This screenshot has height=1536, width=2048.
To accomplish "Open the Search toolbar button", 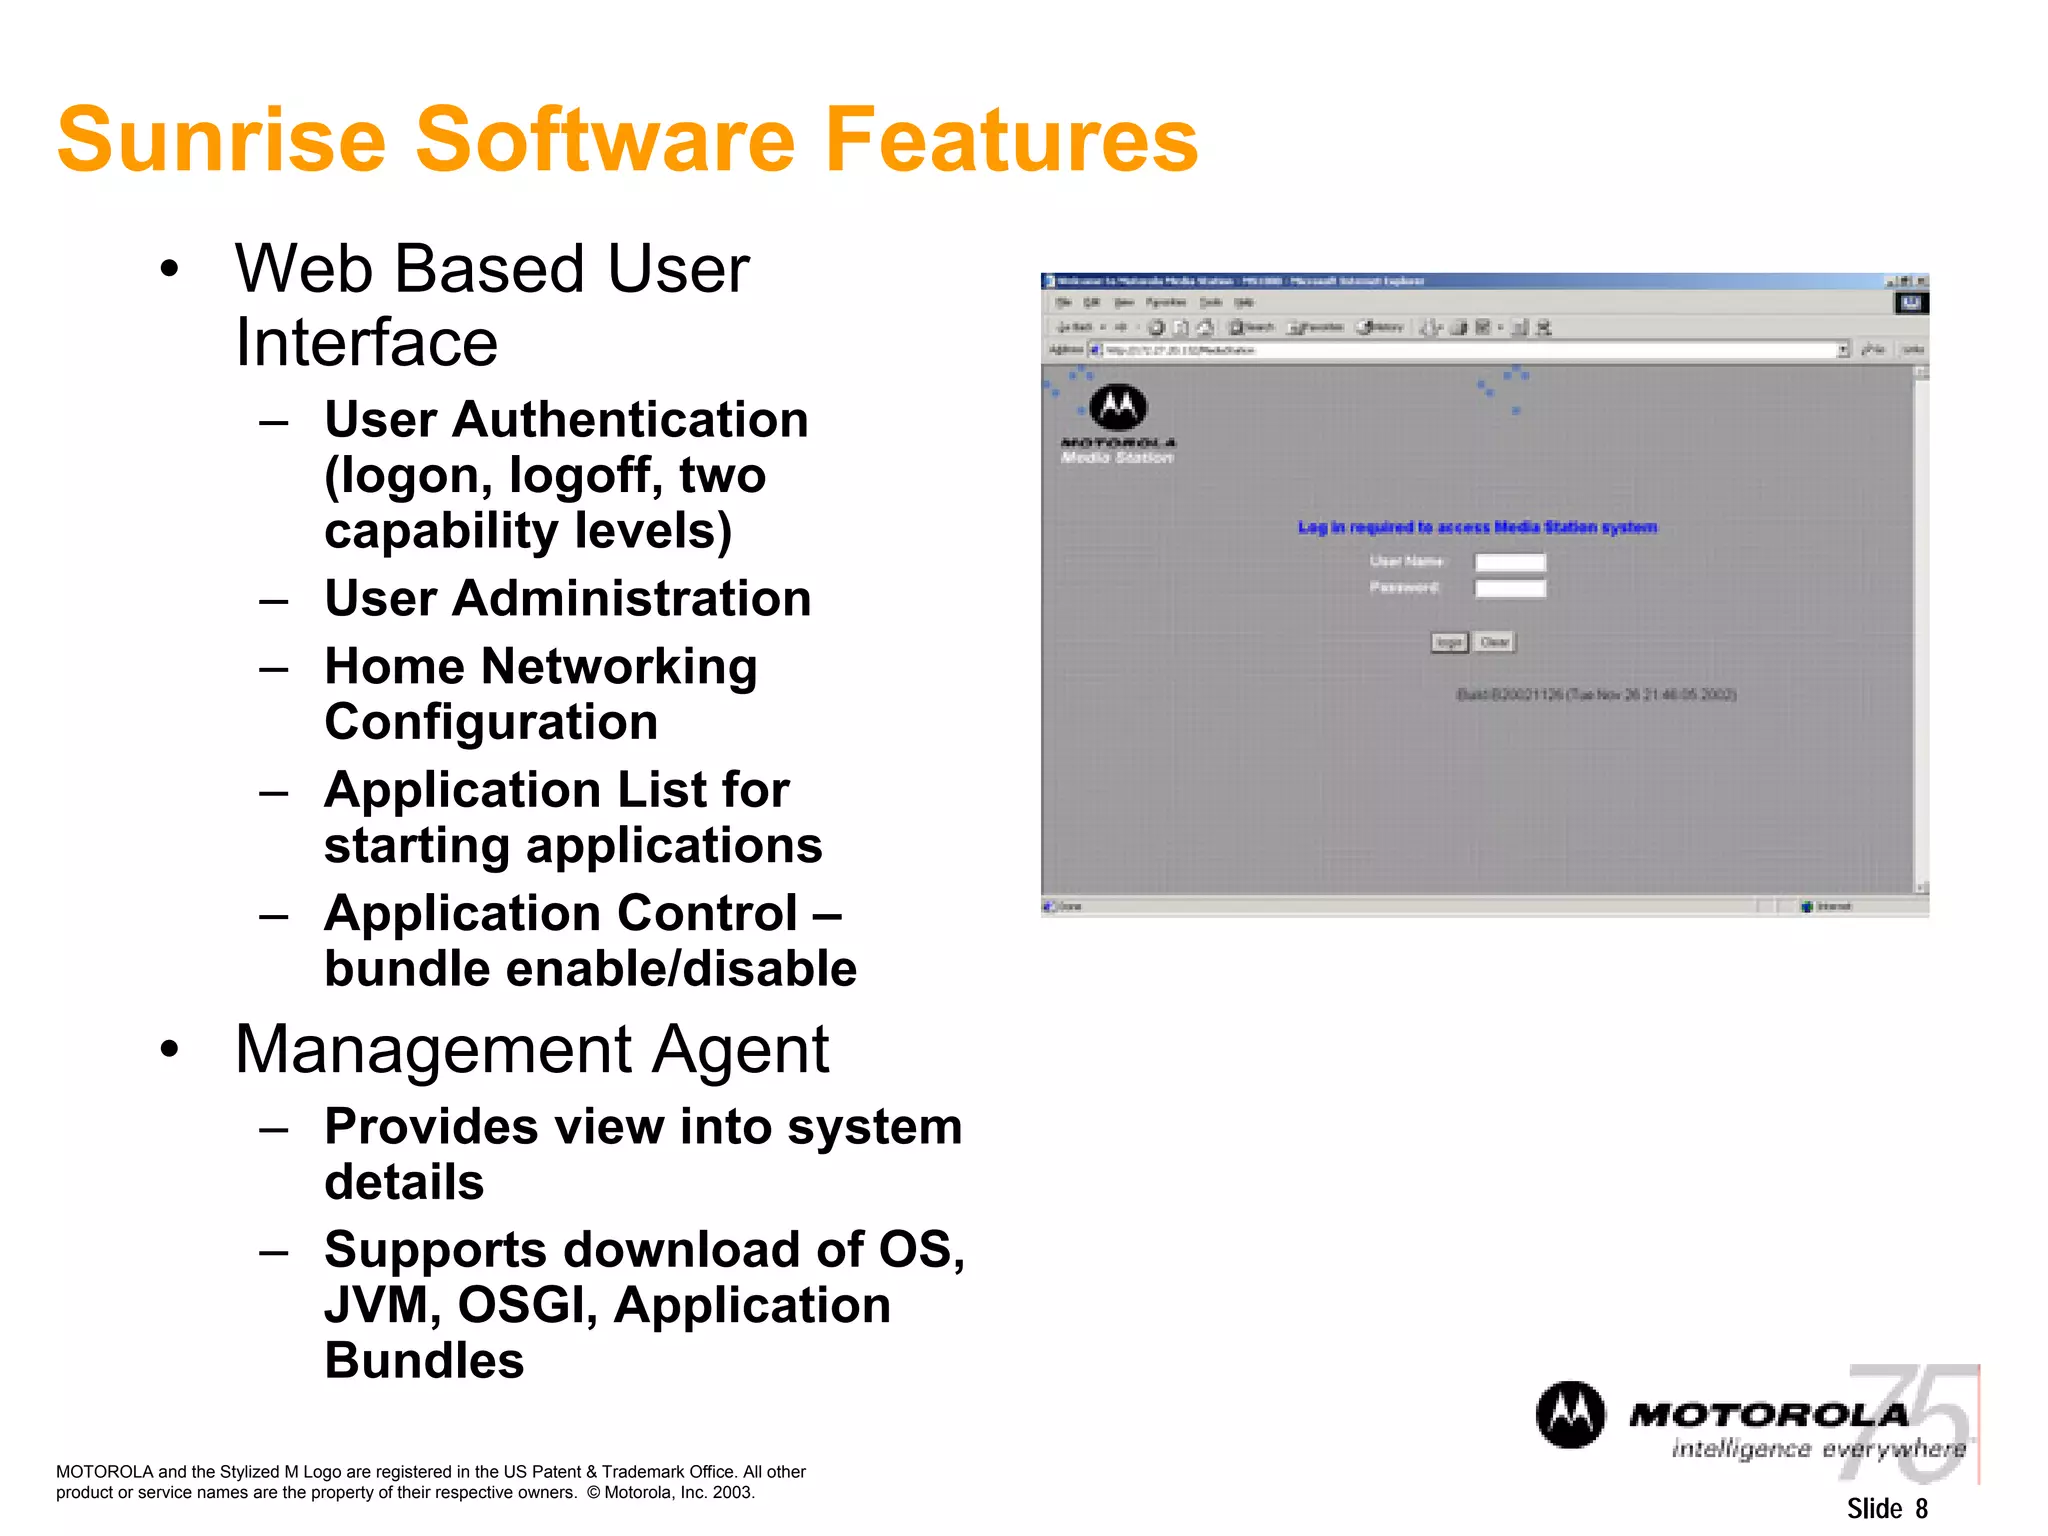I will (x=1251, y=327).
